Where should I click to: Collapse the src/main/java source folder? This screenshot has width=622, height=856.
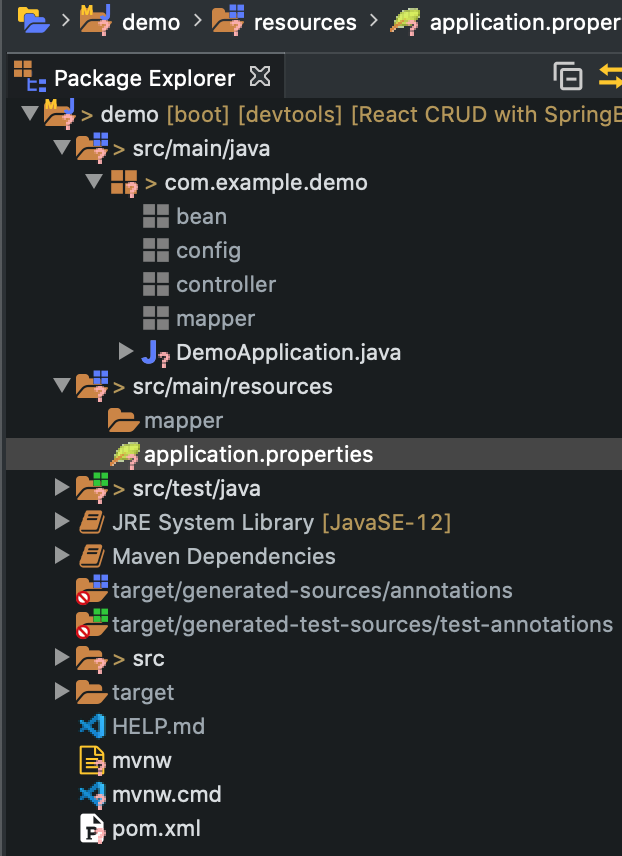pos(62,147)
